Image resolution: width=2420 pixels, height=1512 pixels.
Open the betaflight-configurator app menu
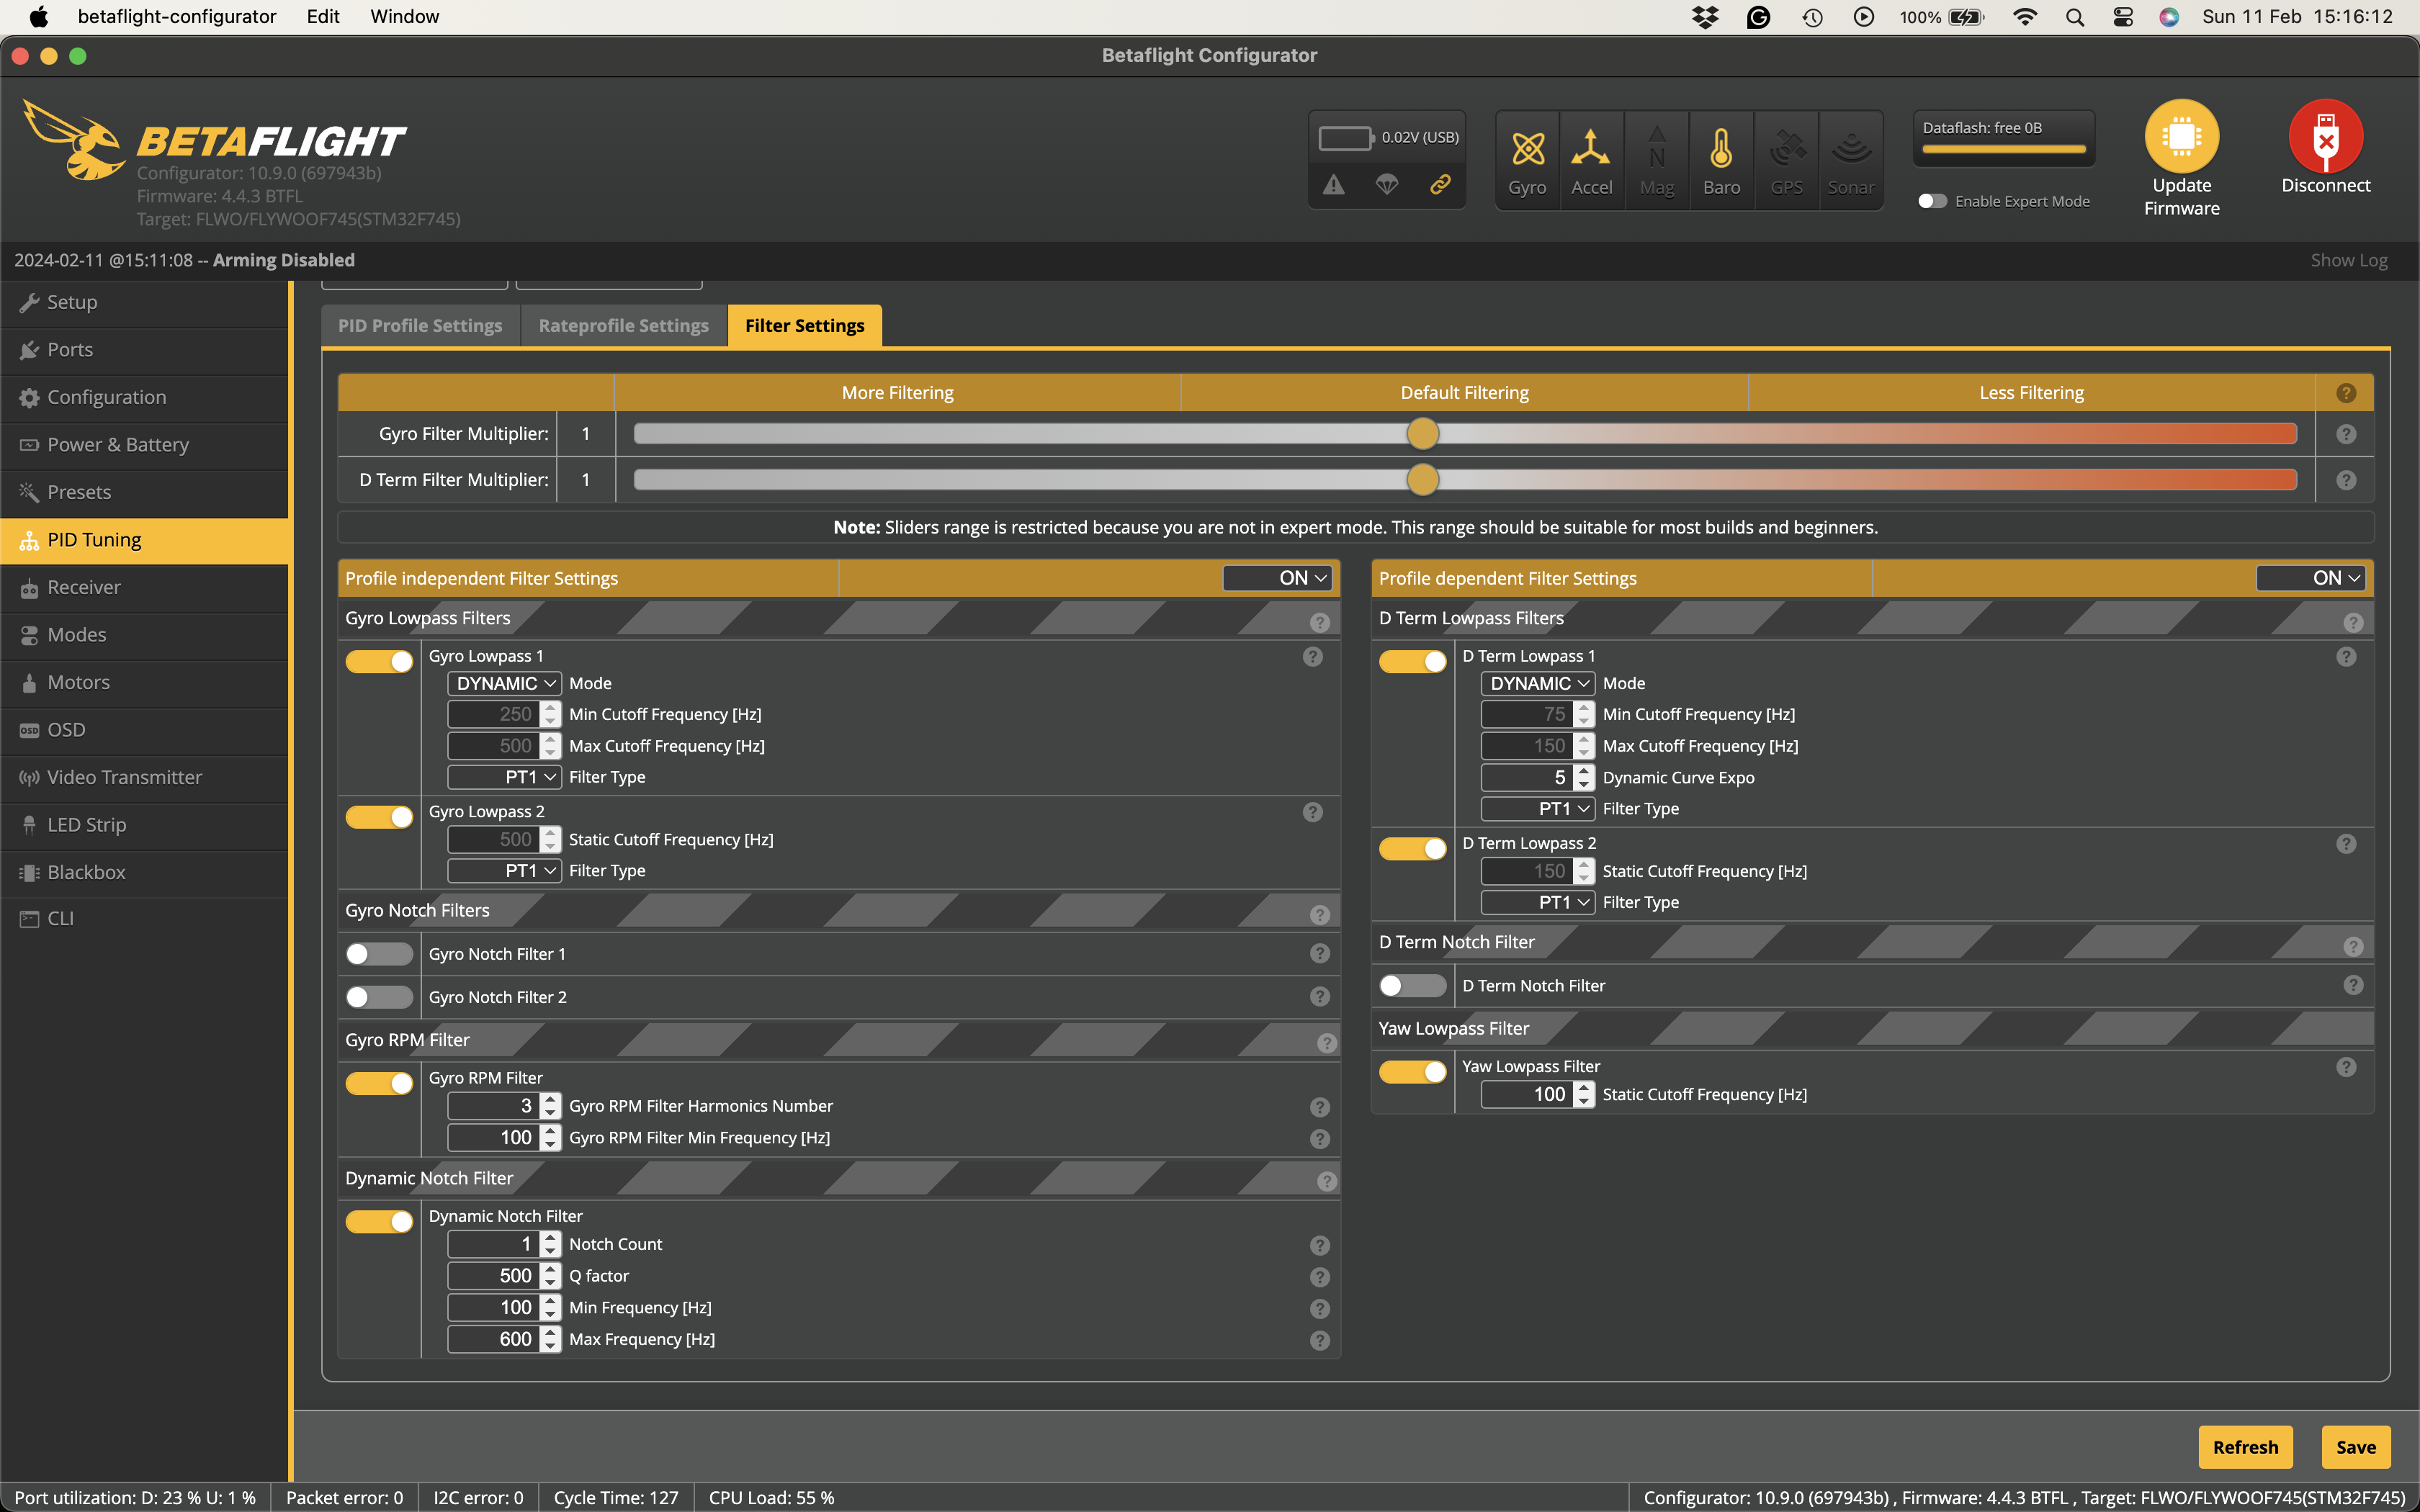[x=177, y=17]
